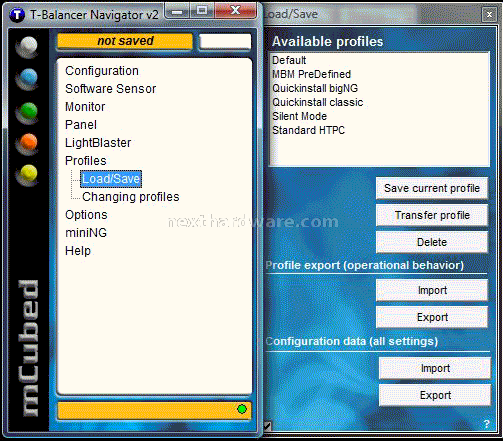Open Help in the navigator
The height and width of the screenshot is (441, 503).
(x=78, y=251)
